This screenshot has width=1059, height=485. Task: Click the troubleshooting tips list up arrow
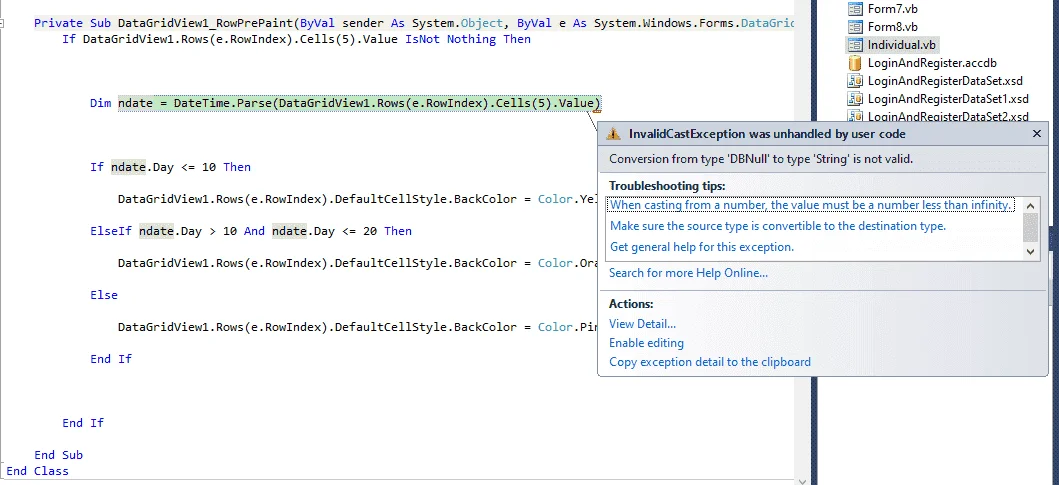click(1030, 205)
